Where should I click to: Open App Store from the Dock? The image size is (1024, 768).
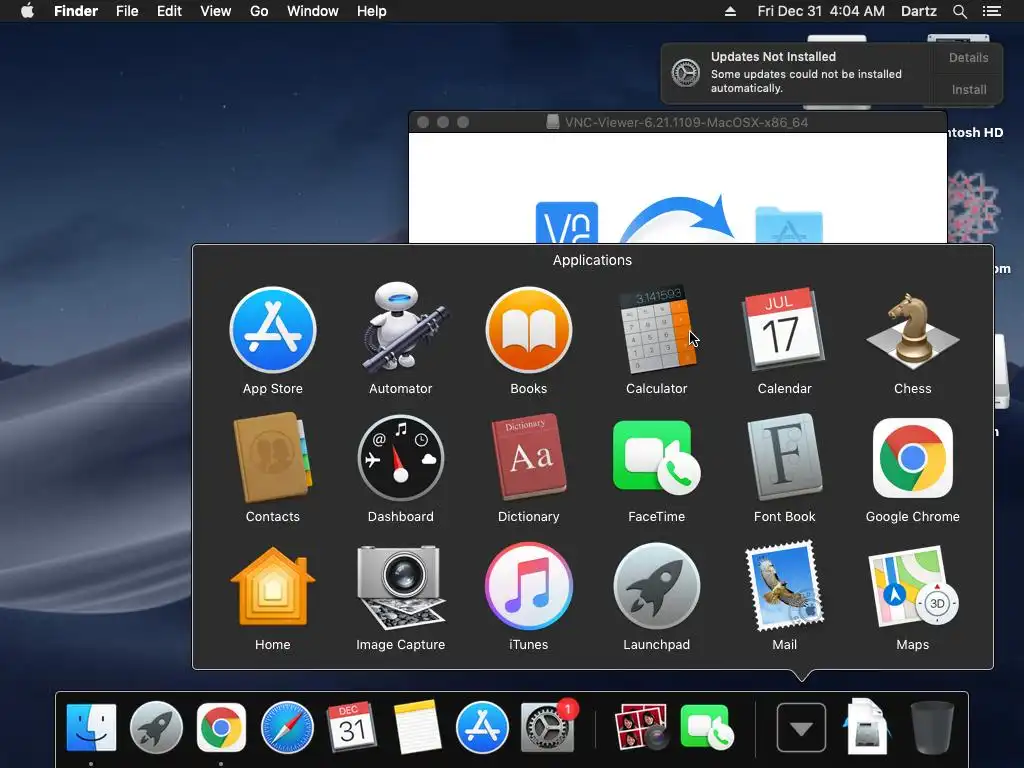[482, 727]
